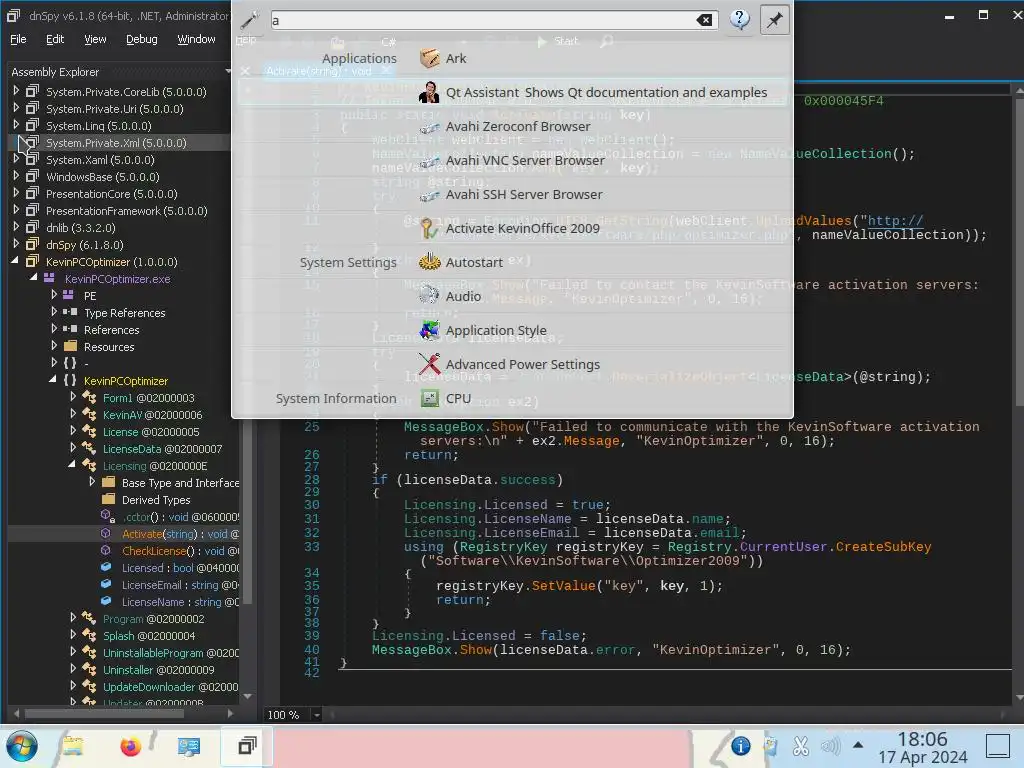Click the dnSpy search magnifier icon
This screenshot has height=768, width=1024.
click(607, 41)
